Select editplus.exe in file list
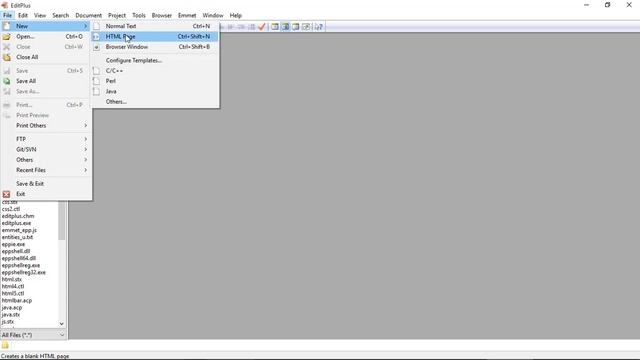Viewport: 640px width, 360px height. [x=16, y=223]
